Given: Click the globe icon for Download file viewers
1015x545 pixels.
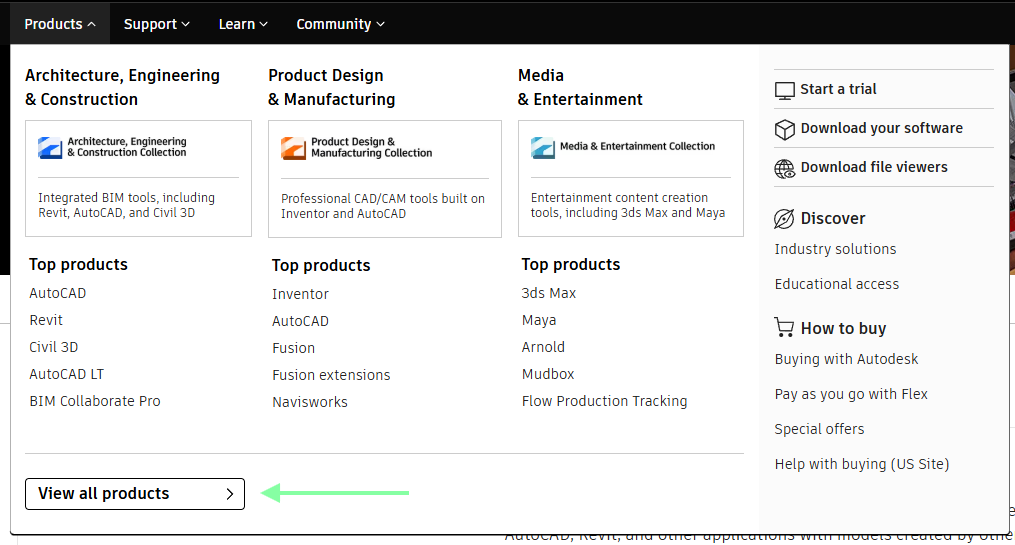Looking at the screenshot, I should (x=785, y=168).
